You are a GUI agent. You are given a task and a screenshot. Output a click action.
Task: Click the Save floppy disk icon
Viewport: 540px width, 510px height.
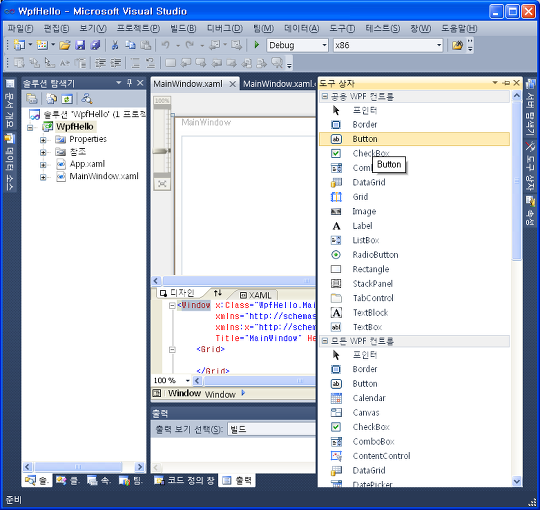pos(80,45)
